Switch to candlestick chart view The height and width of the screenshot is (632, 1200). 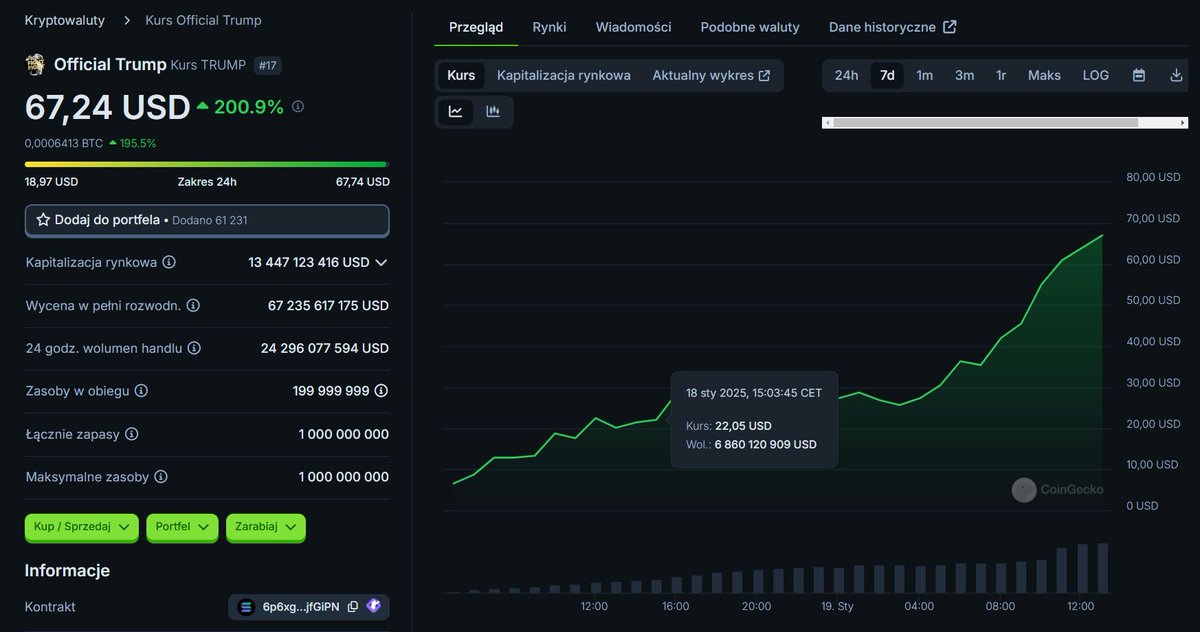pos(493,112)
